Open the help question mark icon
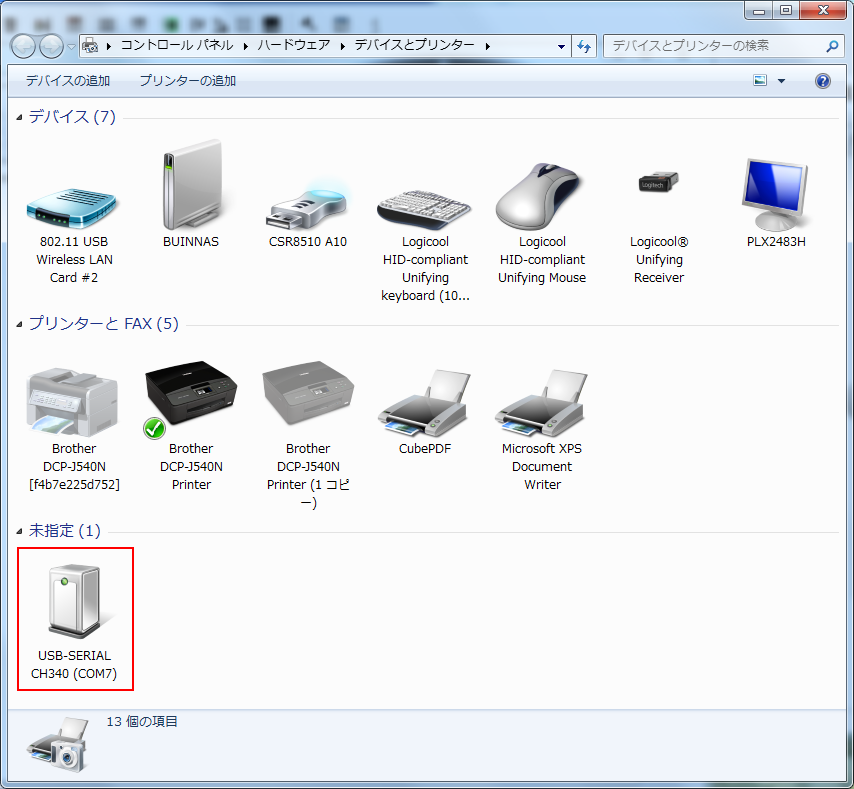Image resolution: width=854 pixels, height=789 pixels. 822,81
